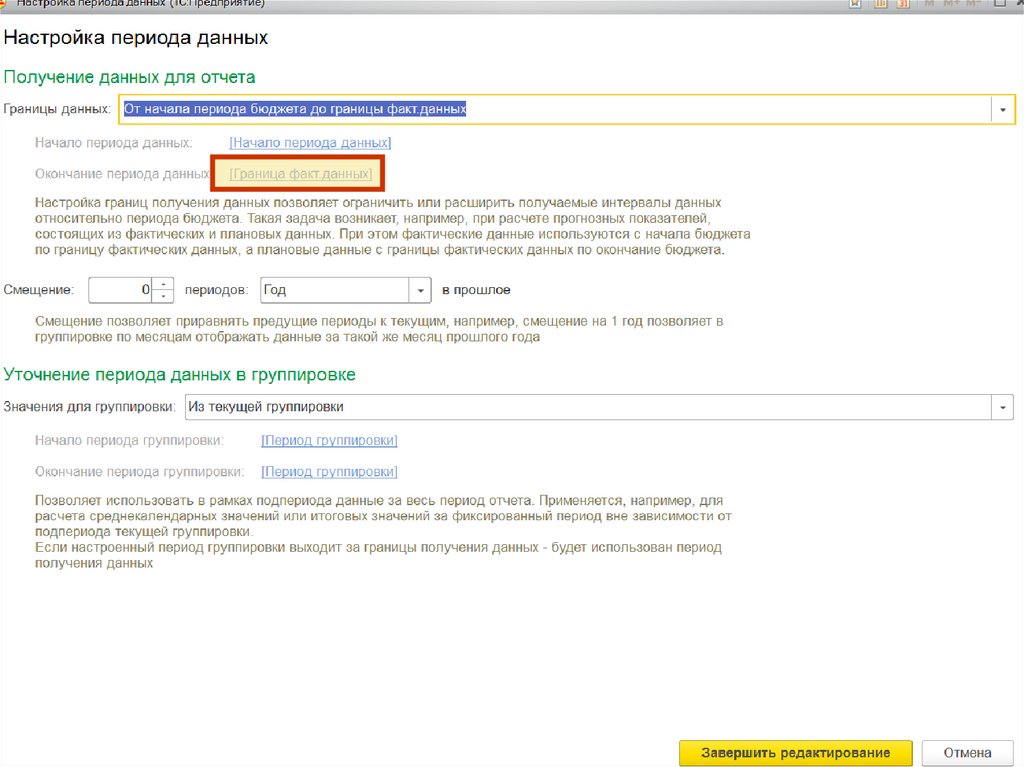Click the Окончание периода данных label
Viewport: 1024px width, 767px height.
(x=123, y=174)
